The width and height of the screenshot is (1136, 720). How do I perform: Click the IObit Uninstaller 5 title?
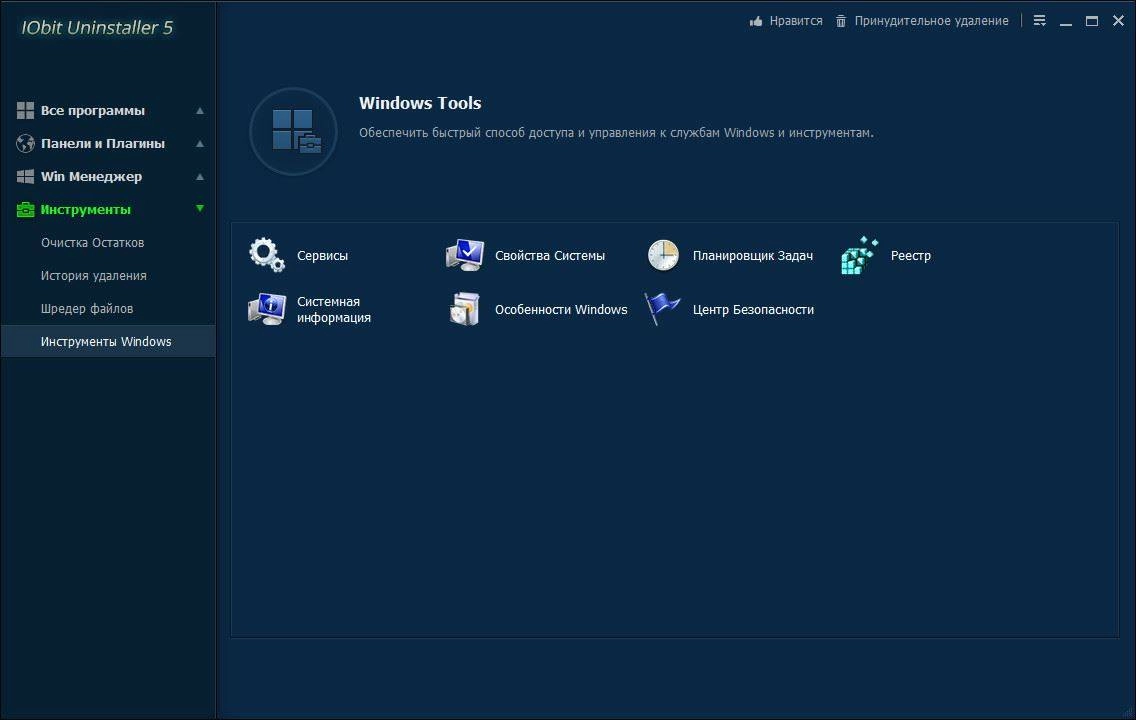[97, 28]
